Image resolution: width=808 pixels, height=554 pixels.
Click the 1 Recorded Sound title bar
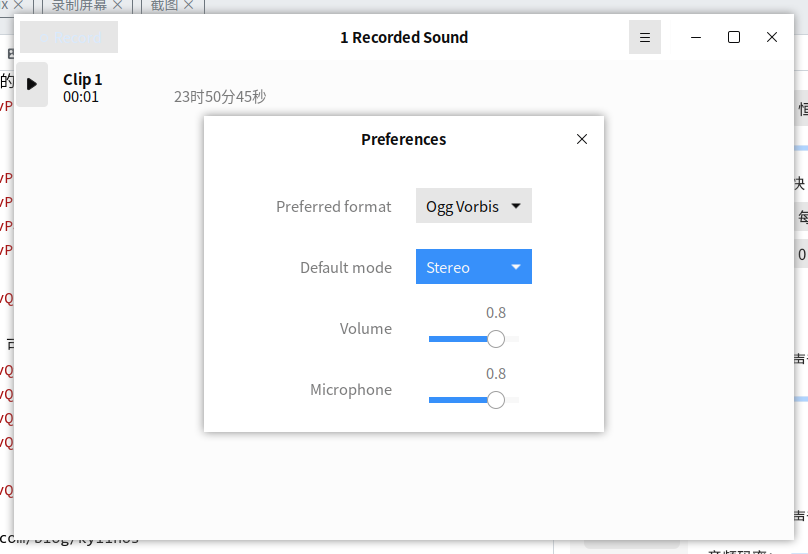(x=404, y=37)
